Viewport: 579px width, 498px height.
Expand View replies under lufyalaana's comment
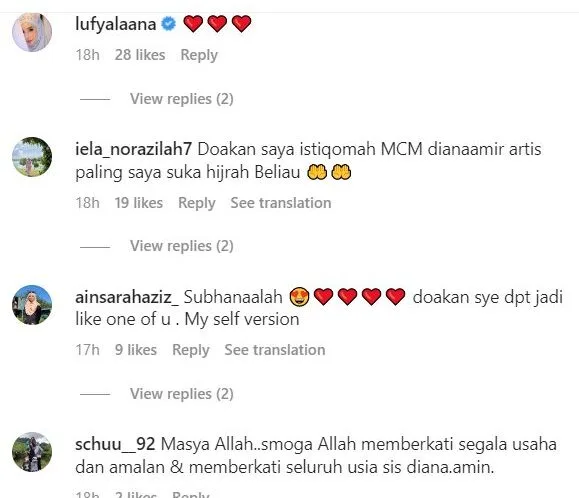pyautogui.click(x=182, y=99)
